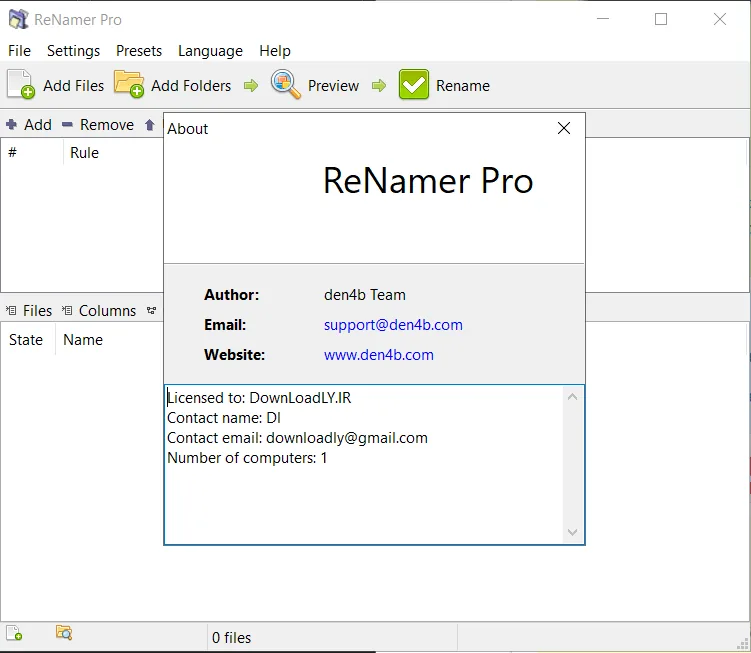
Task: Click the 'Number of computers: 1' line
Action: click(x=247, y=458)
